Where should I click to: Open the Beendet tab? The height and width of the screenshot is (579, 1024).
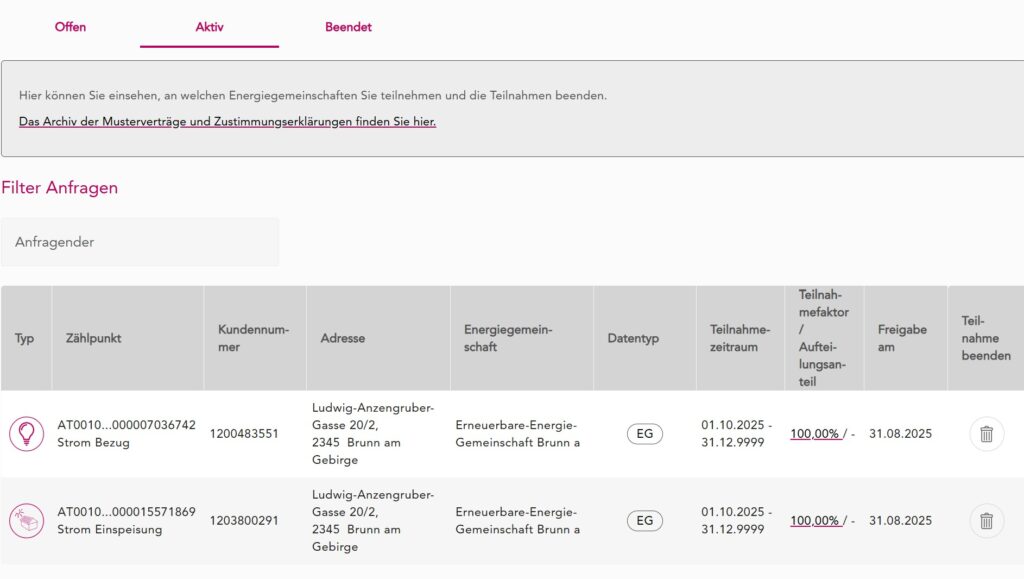[348, 27]
